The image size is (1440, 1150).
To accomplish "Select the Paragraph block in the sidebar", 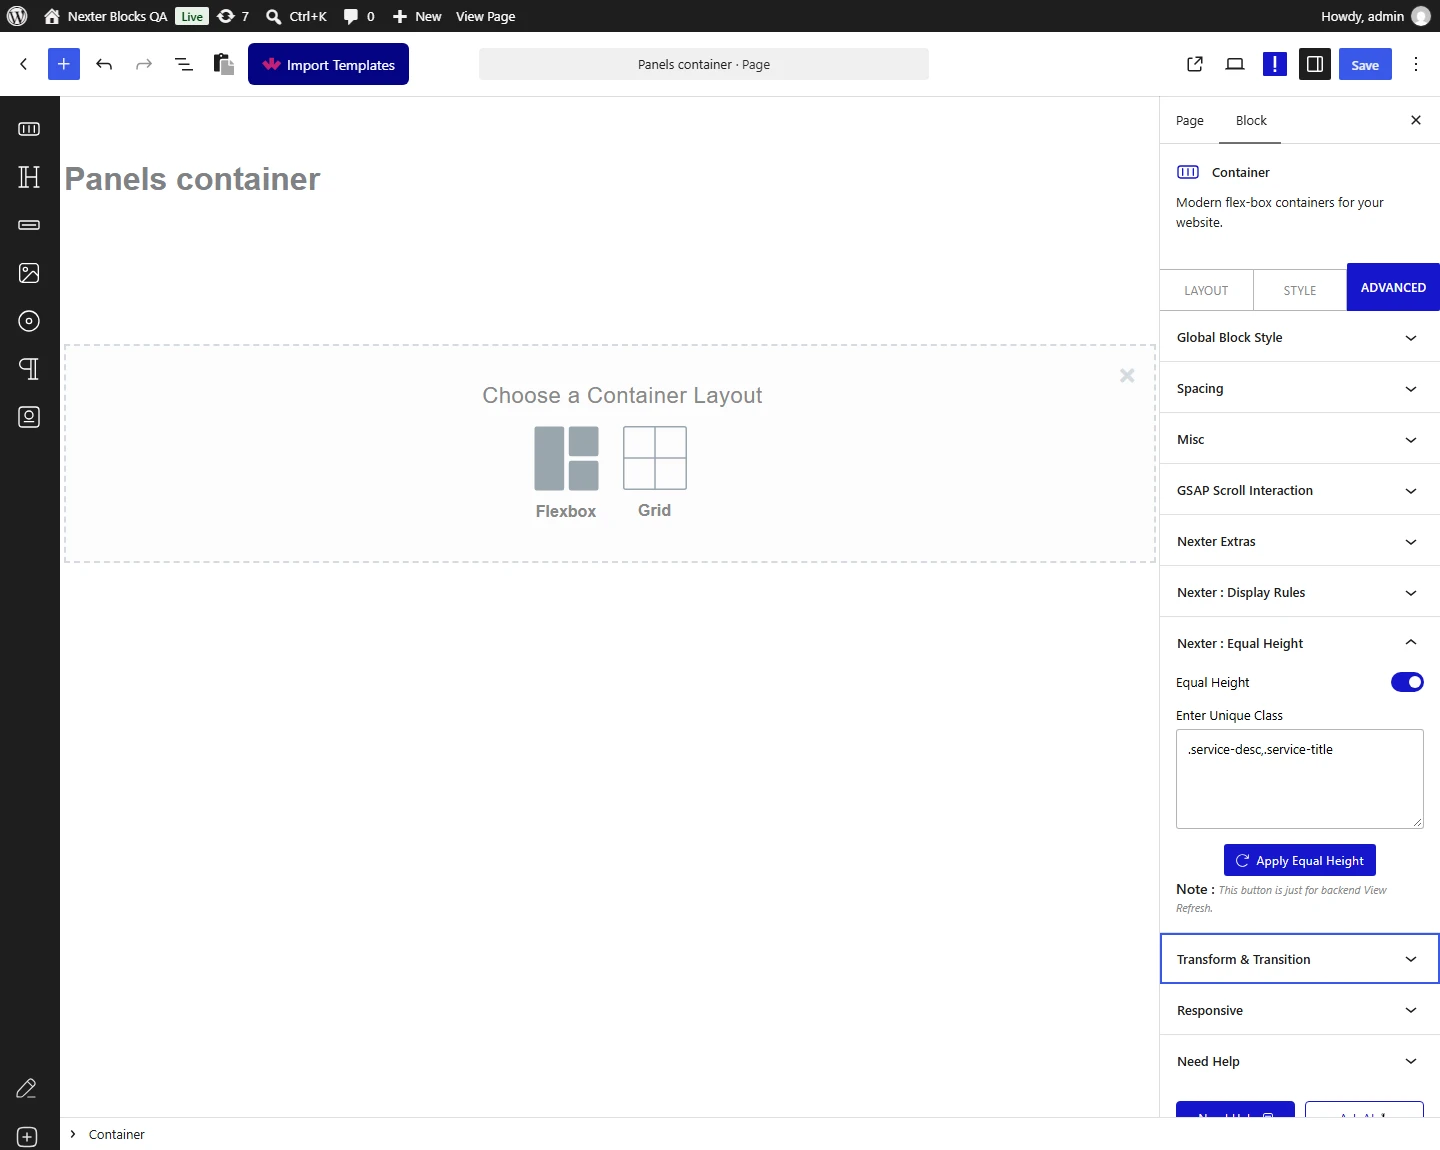I will (x=29, y=369).
